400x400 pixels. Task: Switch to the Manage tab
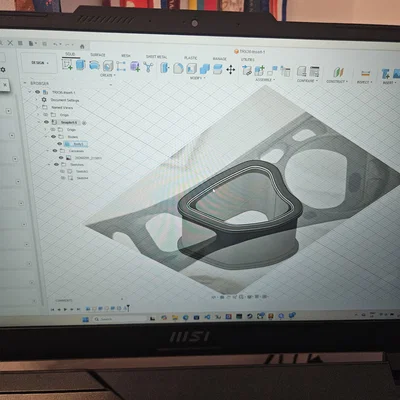tap(220, 59)
